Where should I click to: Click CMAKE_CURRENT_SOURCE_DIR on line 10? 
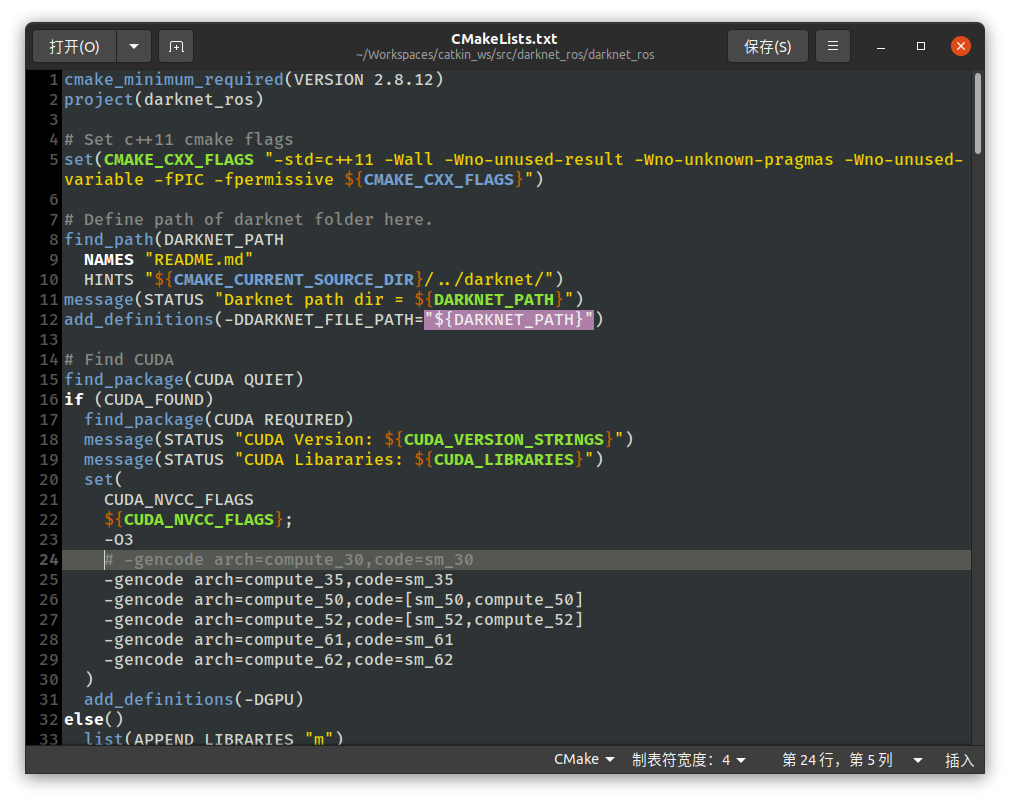pos(294,279)
